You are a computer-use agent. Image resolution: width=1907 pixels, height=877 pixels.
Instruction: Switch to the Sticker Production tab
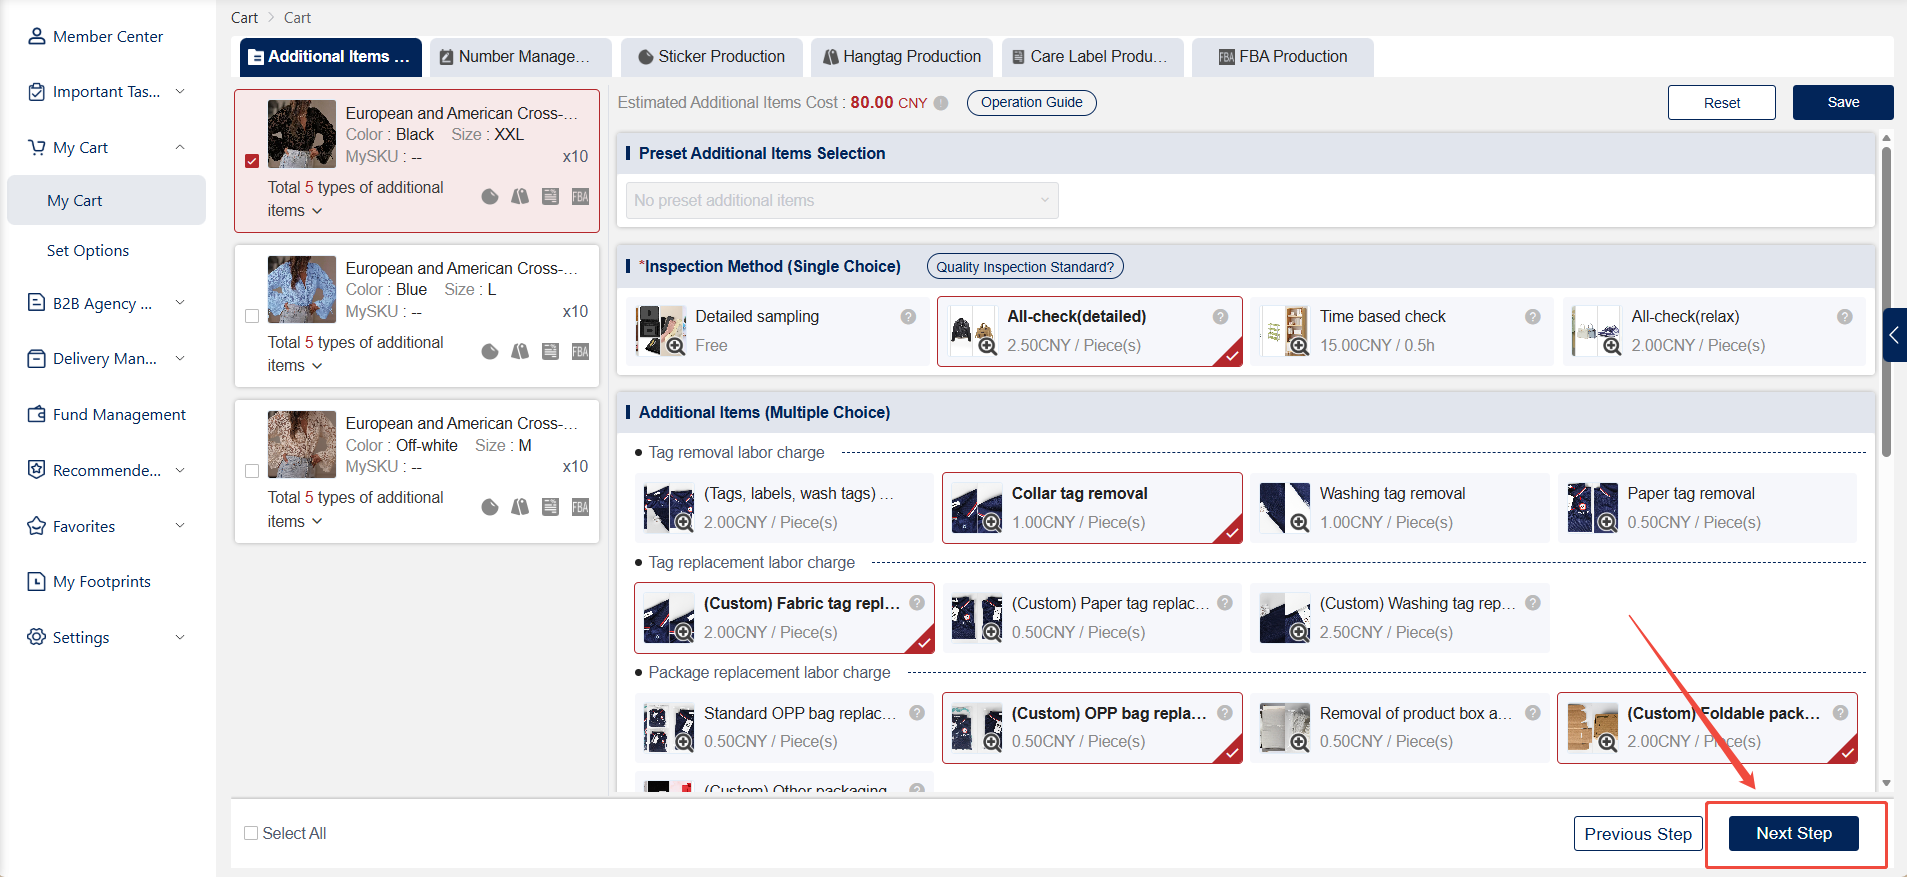pos(712,57)
